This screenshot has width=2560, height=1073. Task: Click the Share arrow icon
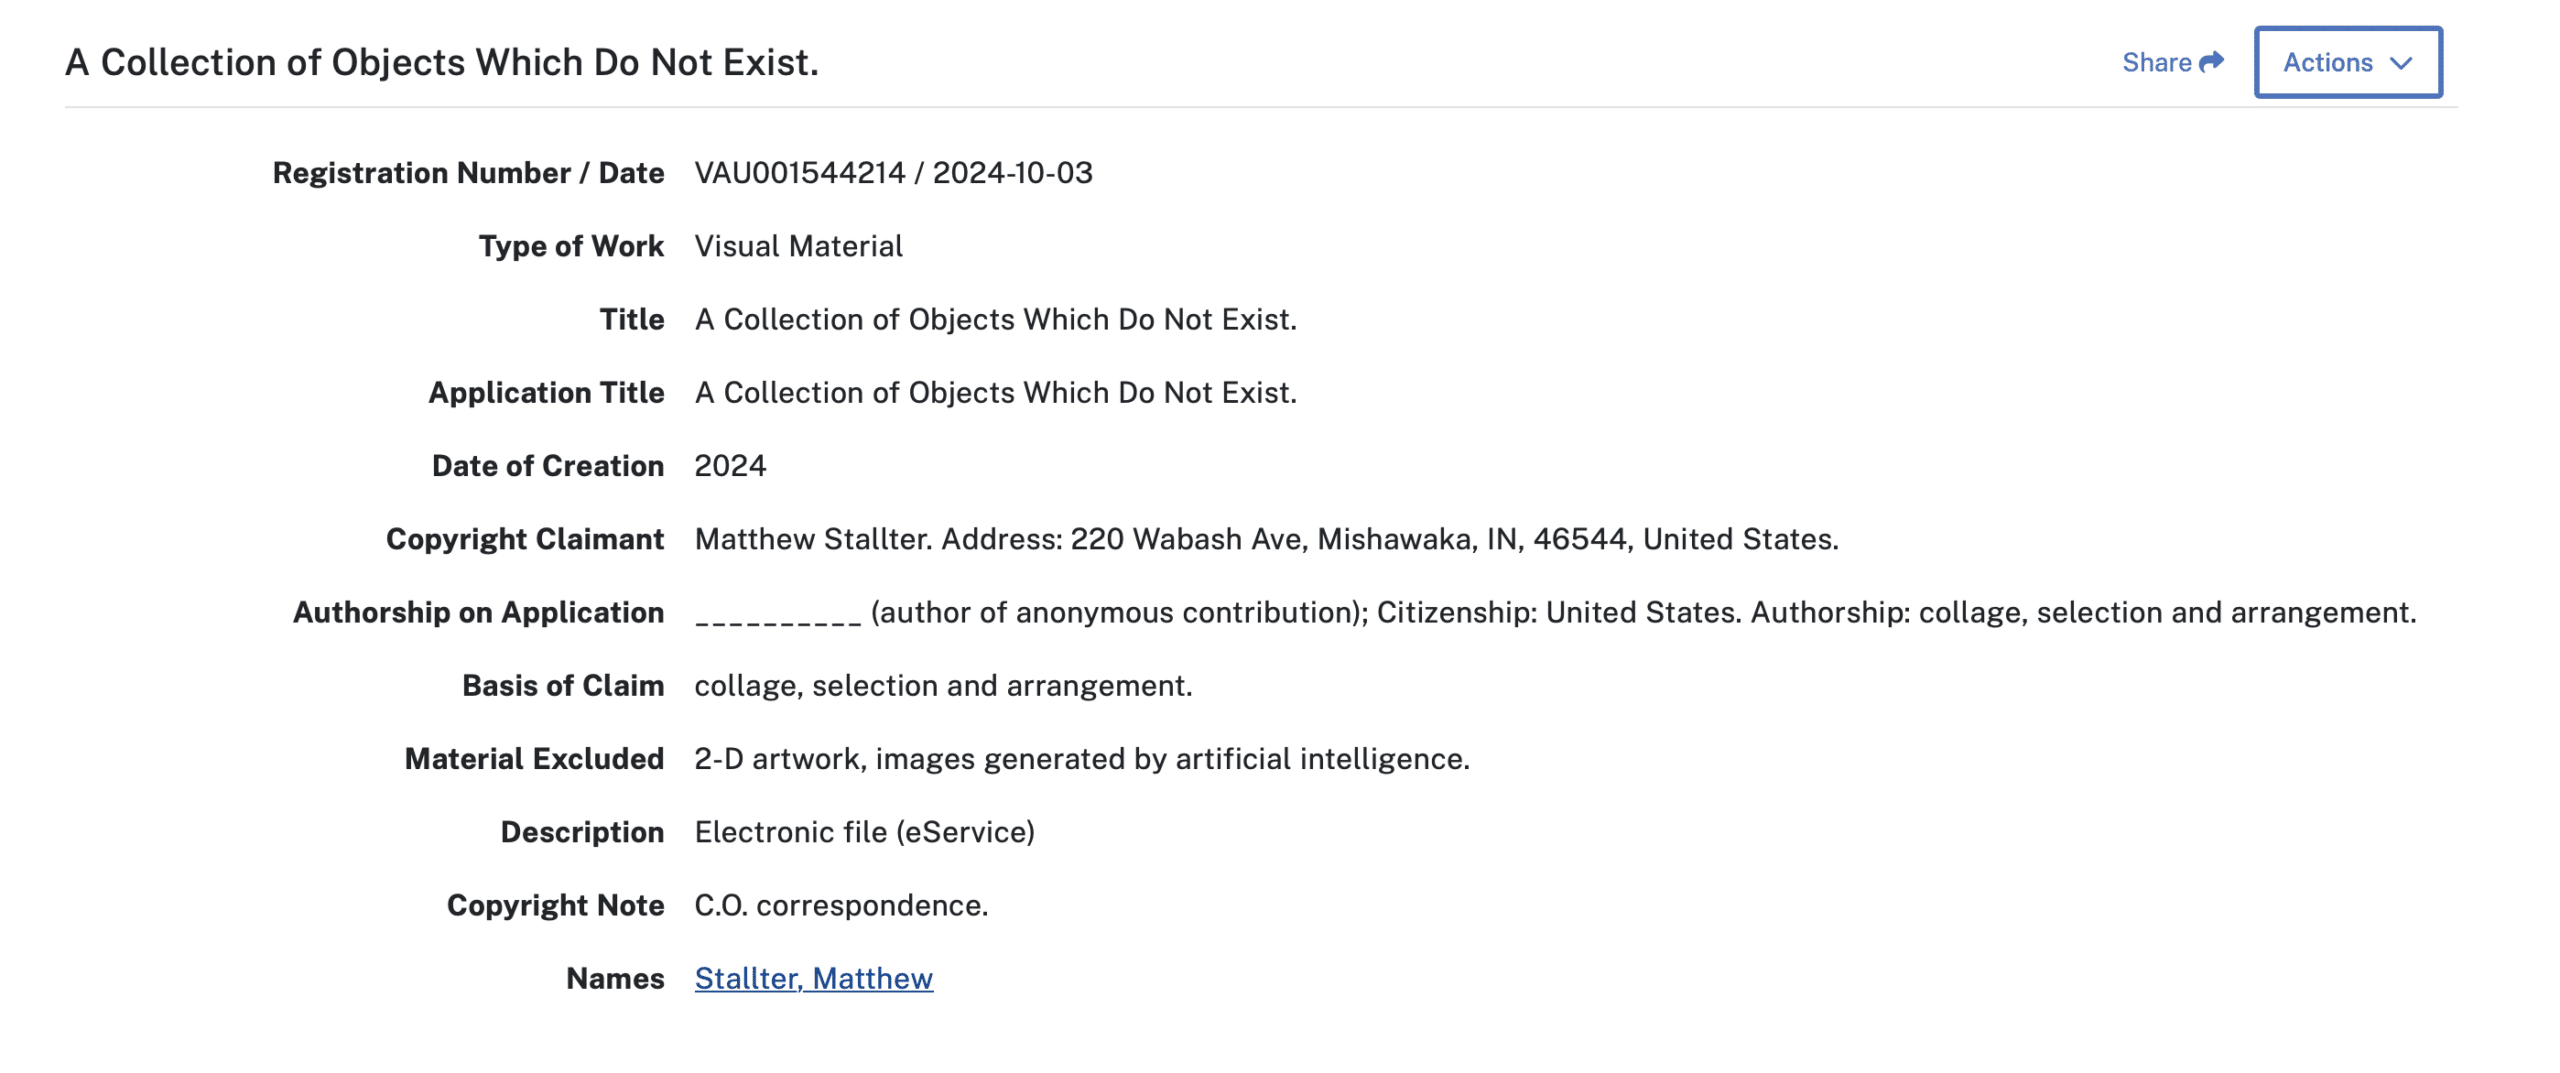[x=2212, y=62]
